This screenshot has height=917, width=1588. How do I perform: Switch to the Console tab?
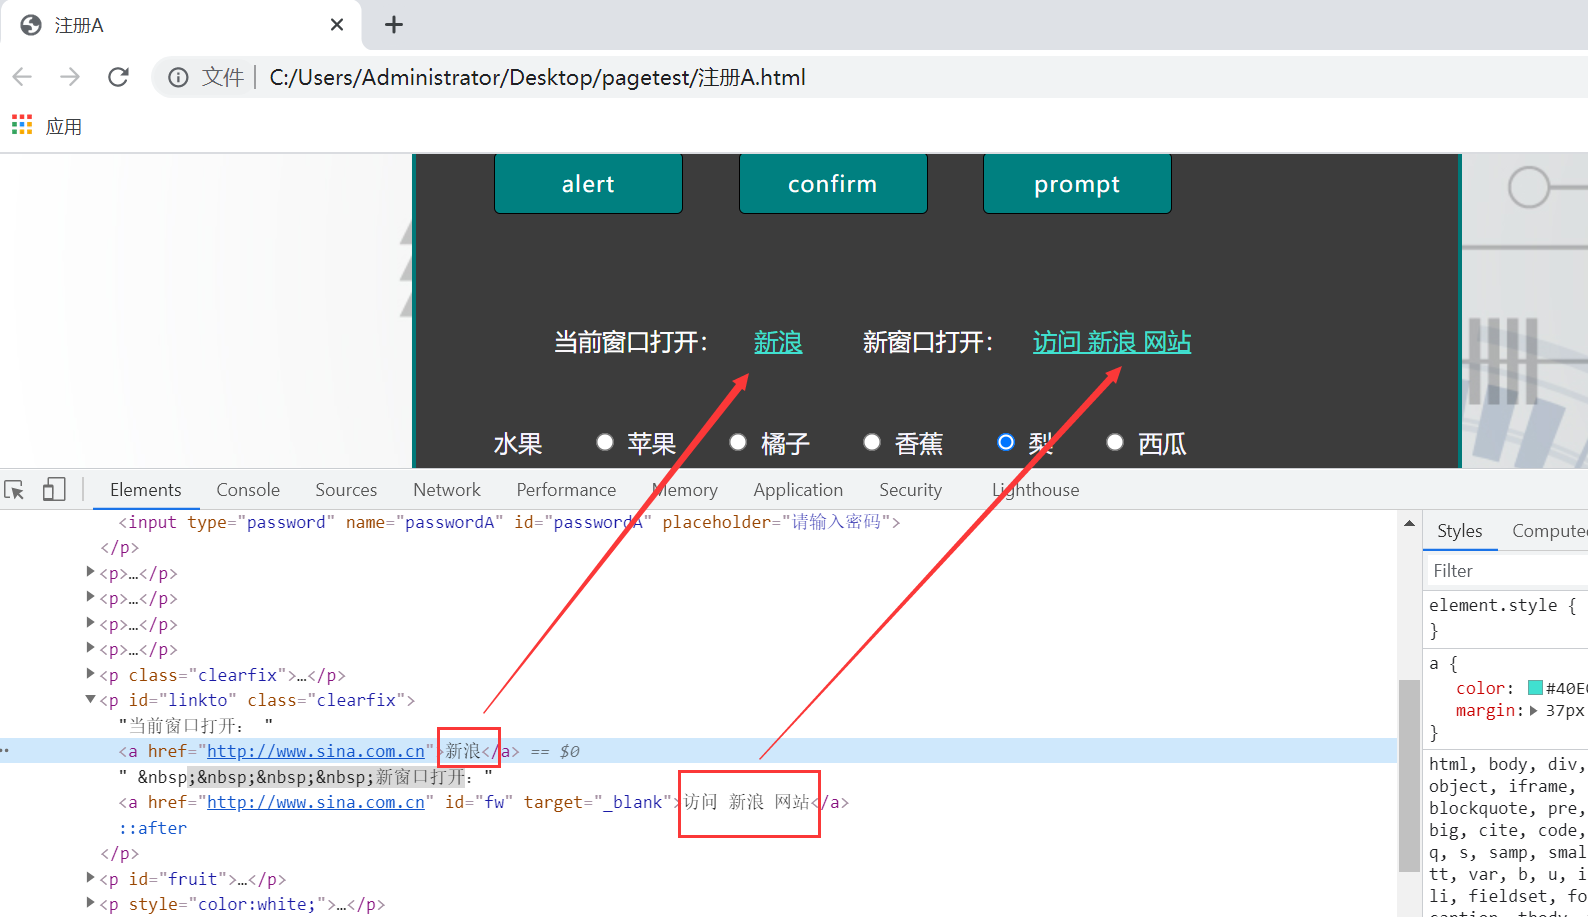click(x=248, y=490)
